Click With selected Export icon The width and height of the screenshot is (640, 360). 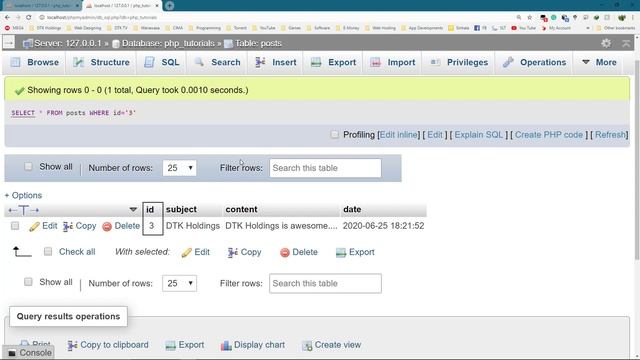pos(341,253)
